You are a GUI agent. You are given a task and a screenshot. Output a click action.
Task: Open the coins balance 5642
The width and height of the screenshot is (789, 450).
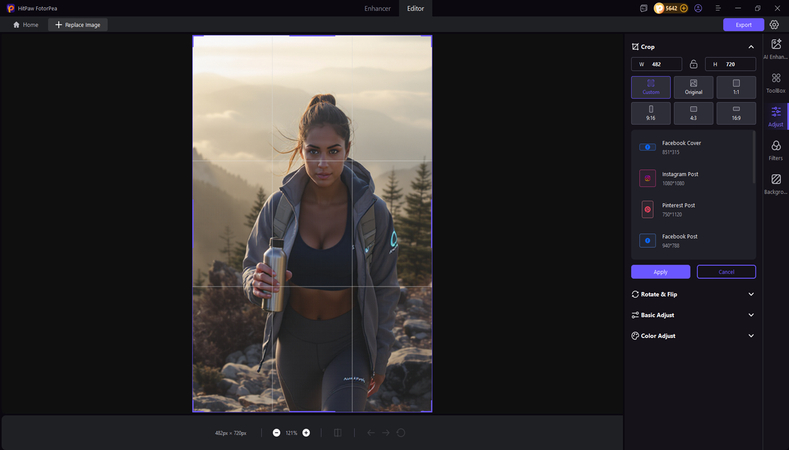tap(671, 9)
